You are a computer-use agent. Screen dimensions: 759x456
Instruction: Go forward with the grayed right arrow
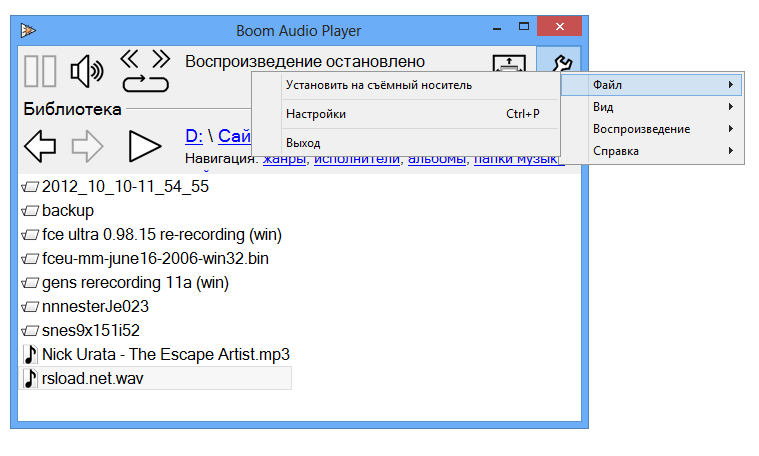[x=87, y=146]
